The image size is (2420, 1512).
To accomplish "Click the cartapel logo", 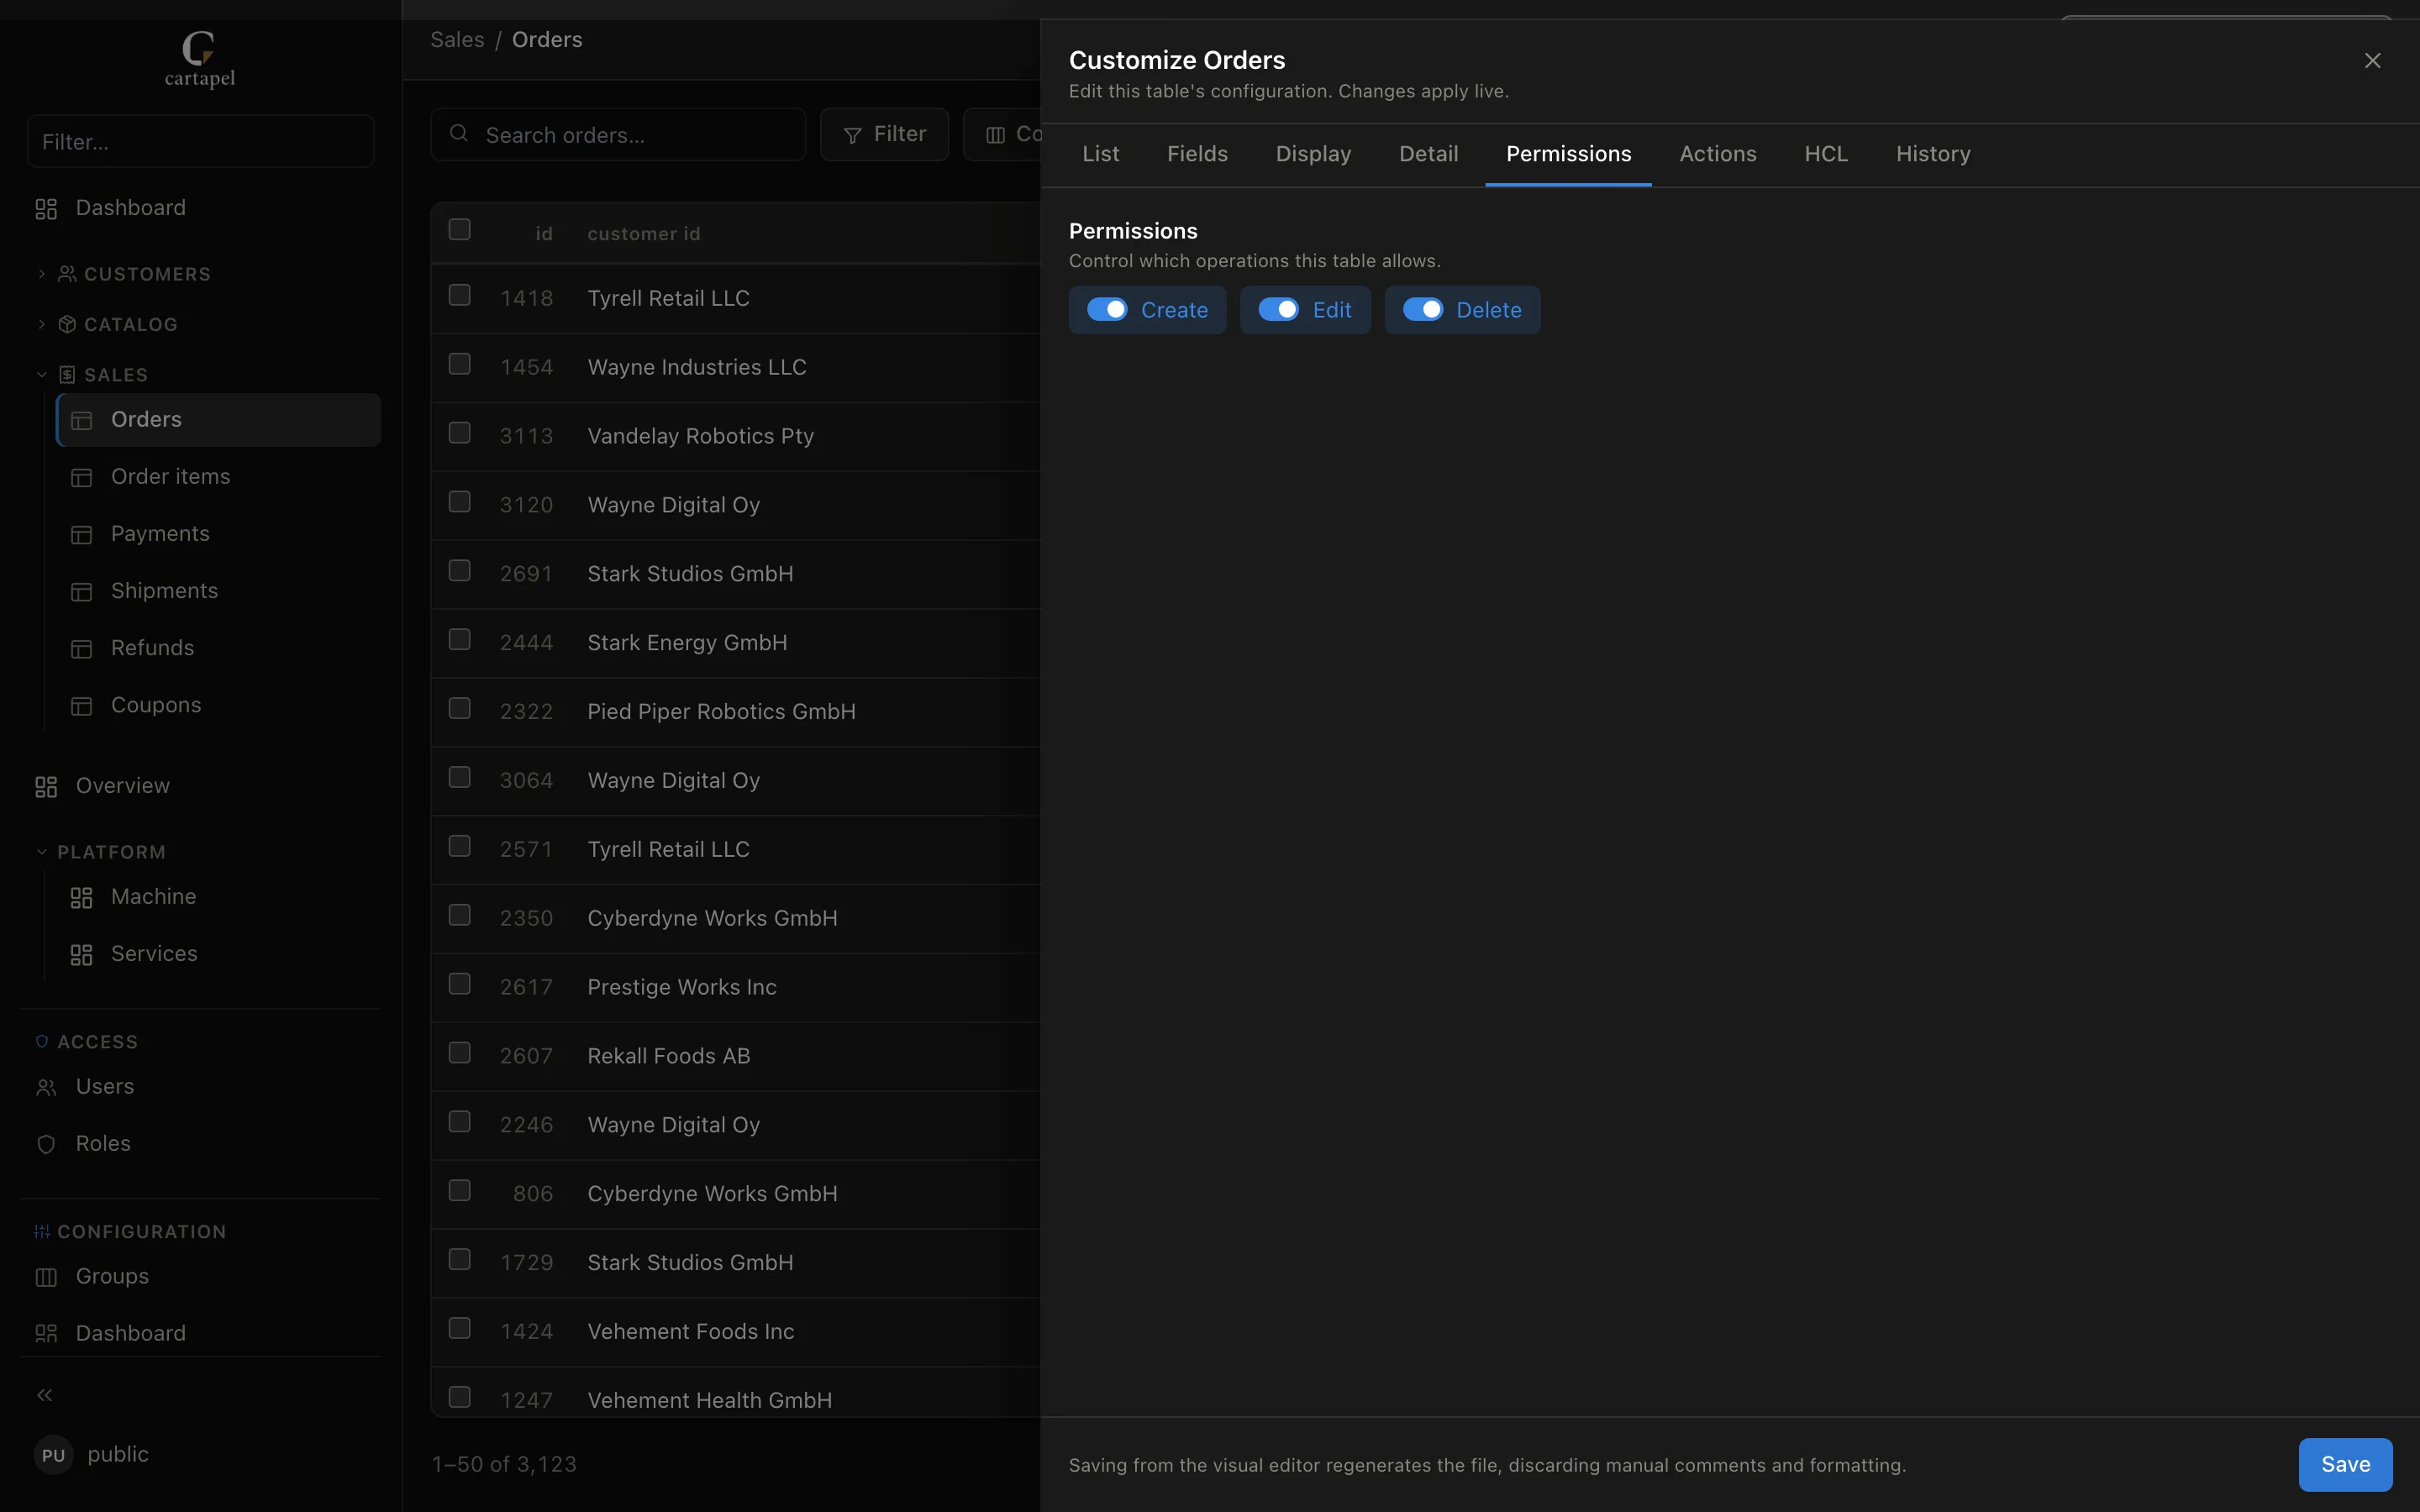I will 200,60.
